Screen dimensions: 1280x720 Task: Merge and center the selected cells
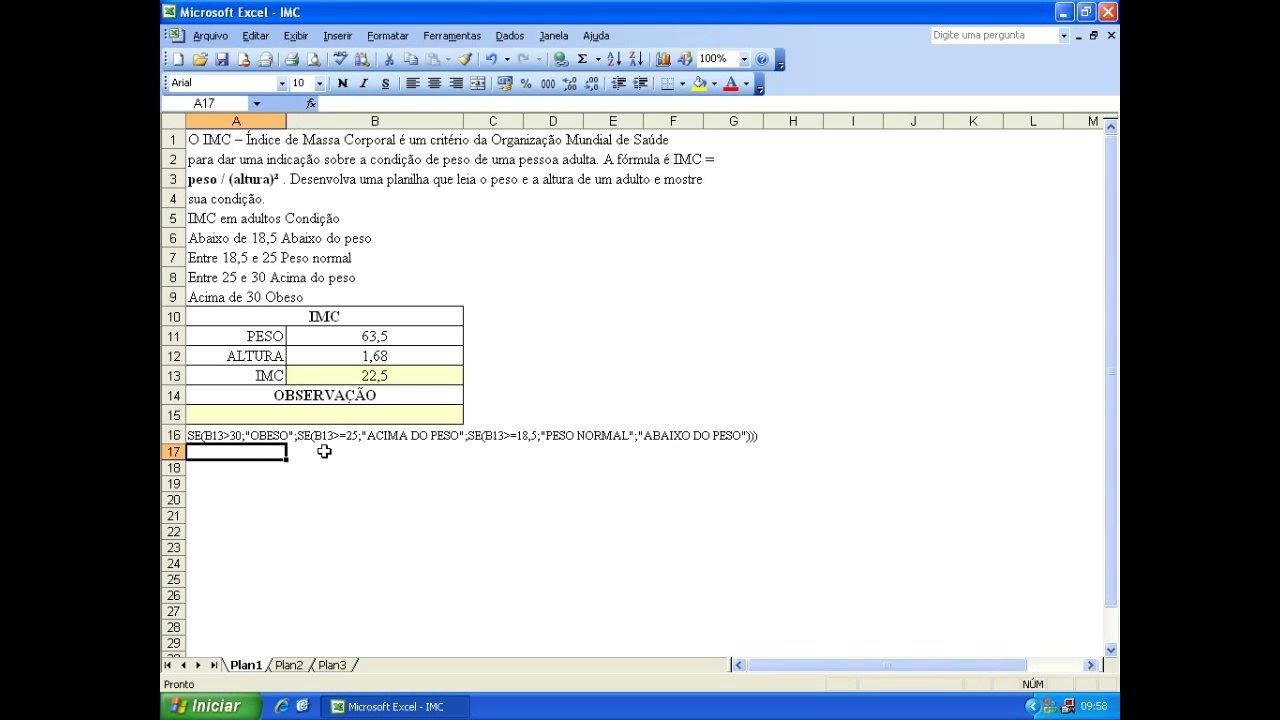coord(478,83)
